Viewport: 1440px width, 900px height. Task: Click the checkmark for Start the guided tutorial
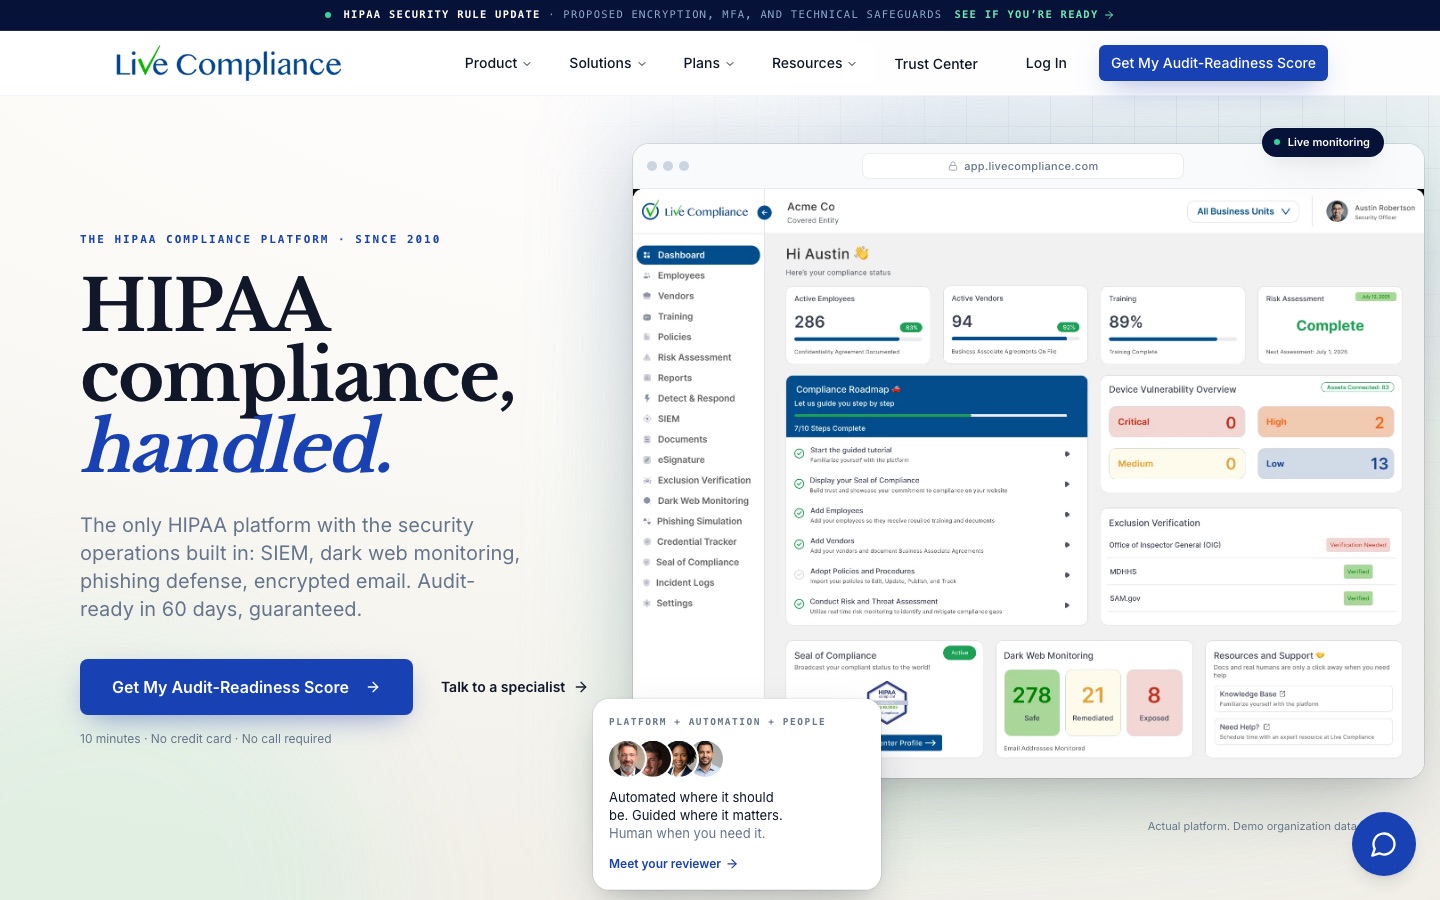click(799, 454)
